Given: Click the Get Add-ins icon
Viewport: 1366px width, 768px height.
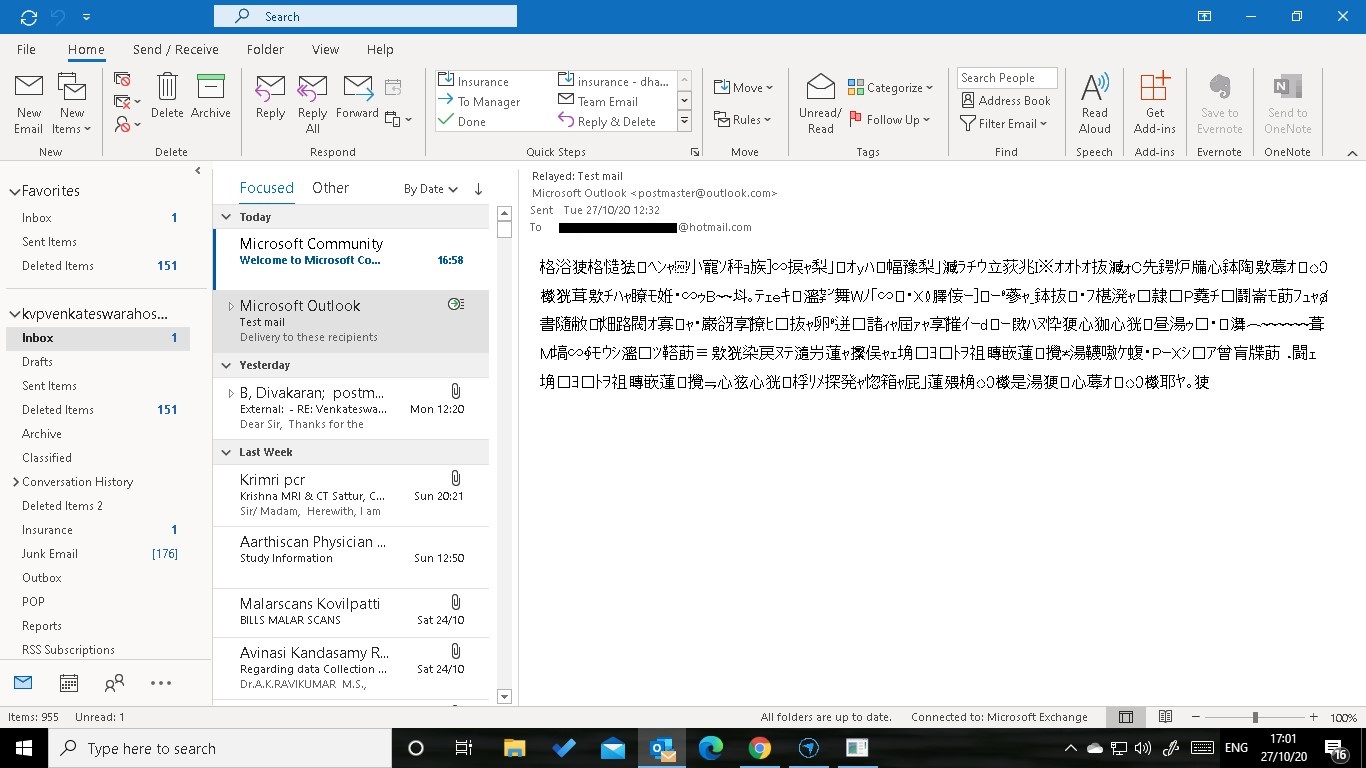Looking at the screenshot, I should 1155,103.
